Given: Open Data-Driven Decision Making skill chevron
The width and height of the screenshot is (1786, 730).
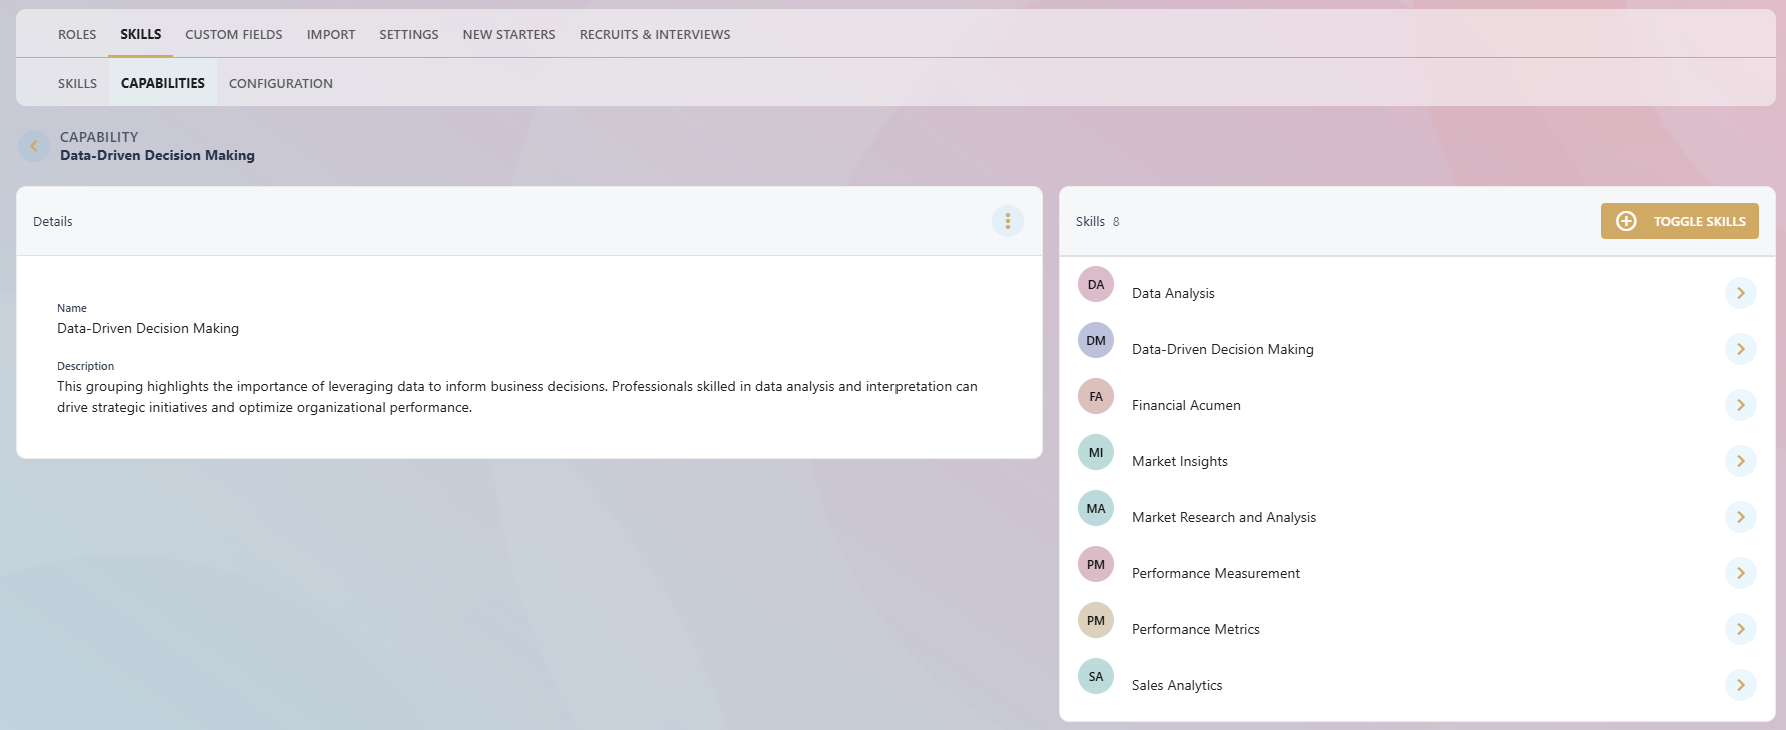Looking at the screenshot, I should click(1741, 349).
